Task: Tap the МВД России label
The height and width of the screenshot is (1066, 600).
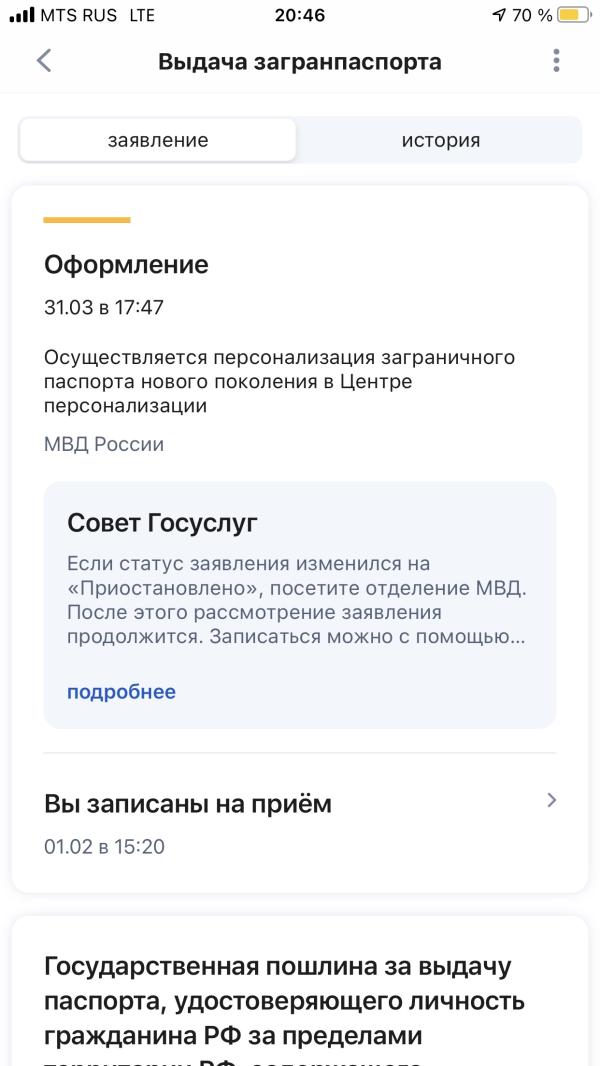Action: click(x=104, y=444)
